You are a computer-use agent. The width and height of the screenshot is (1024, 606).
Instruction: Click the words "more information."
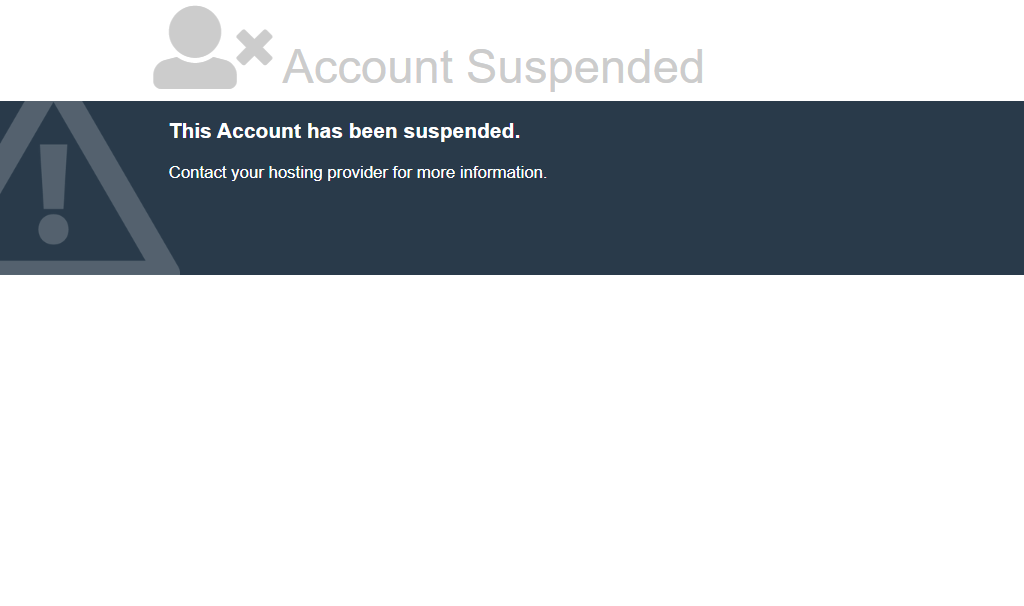[482, 172]
